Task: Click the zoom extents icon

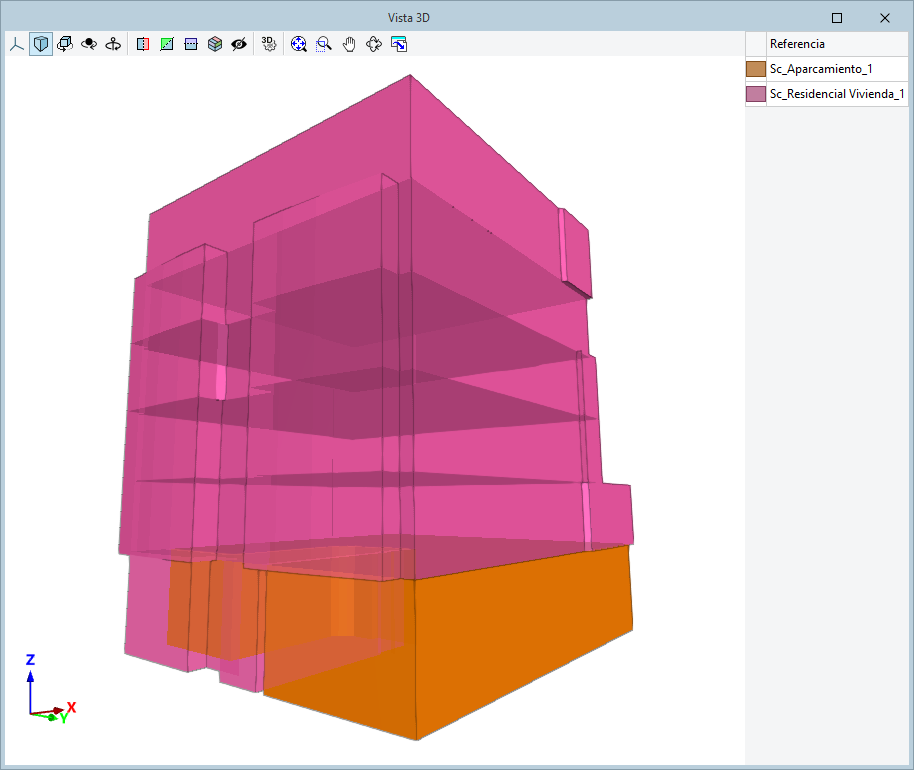Action: point(298,44)
